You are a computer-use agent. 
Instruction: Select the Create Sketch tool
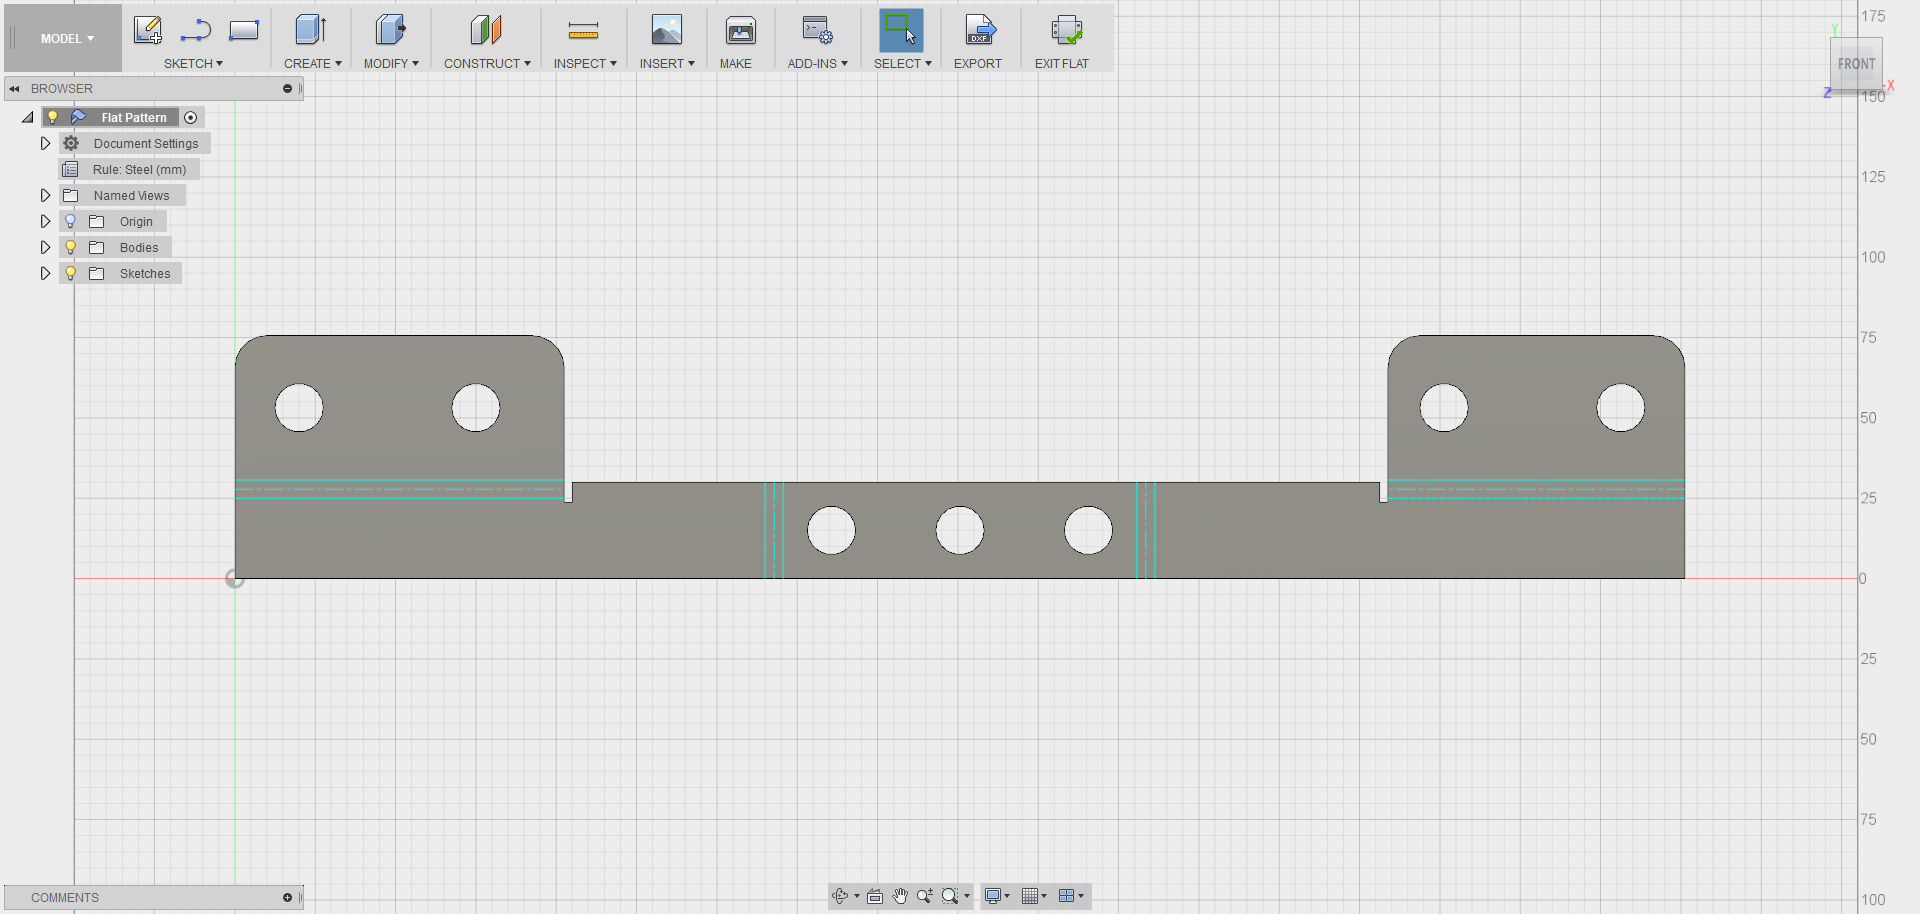(148, 30)
